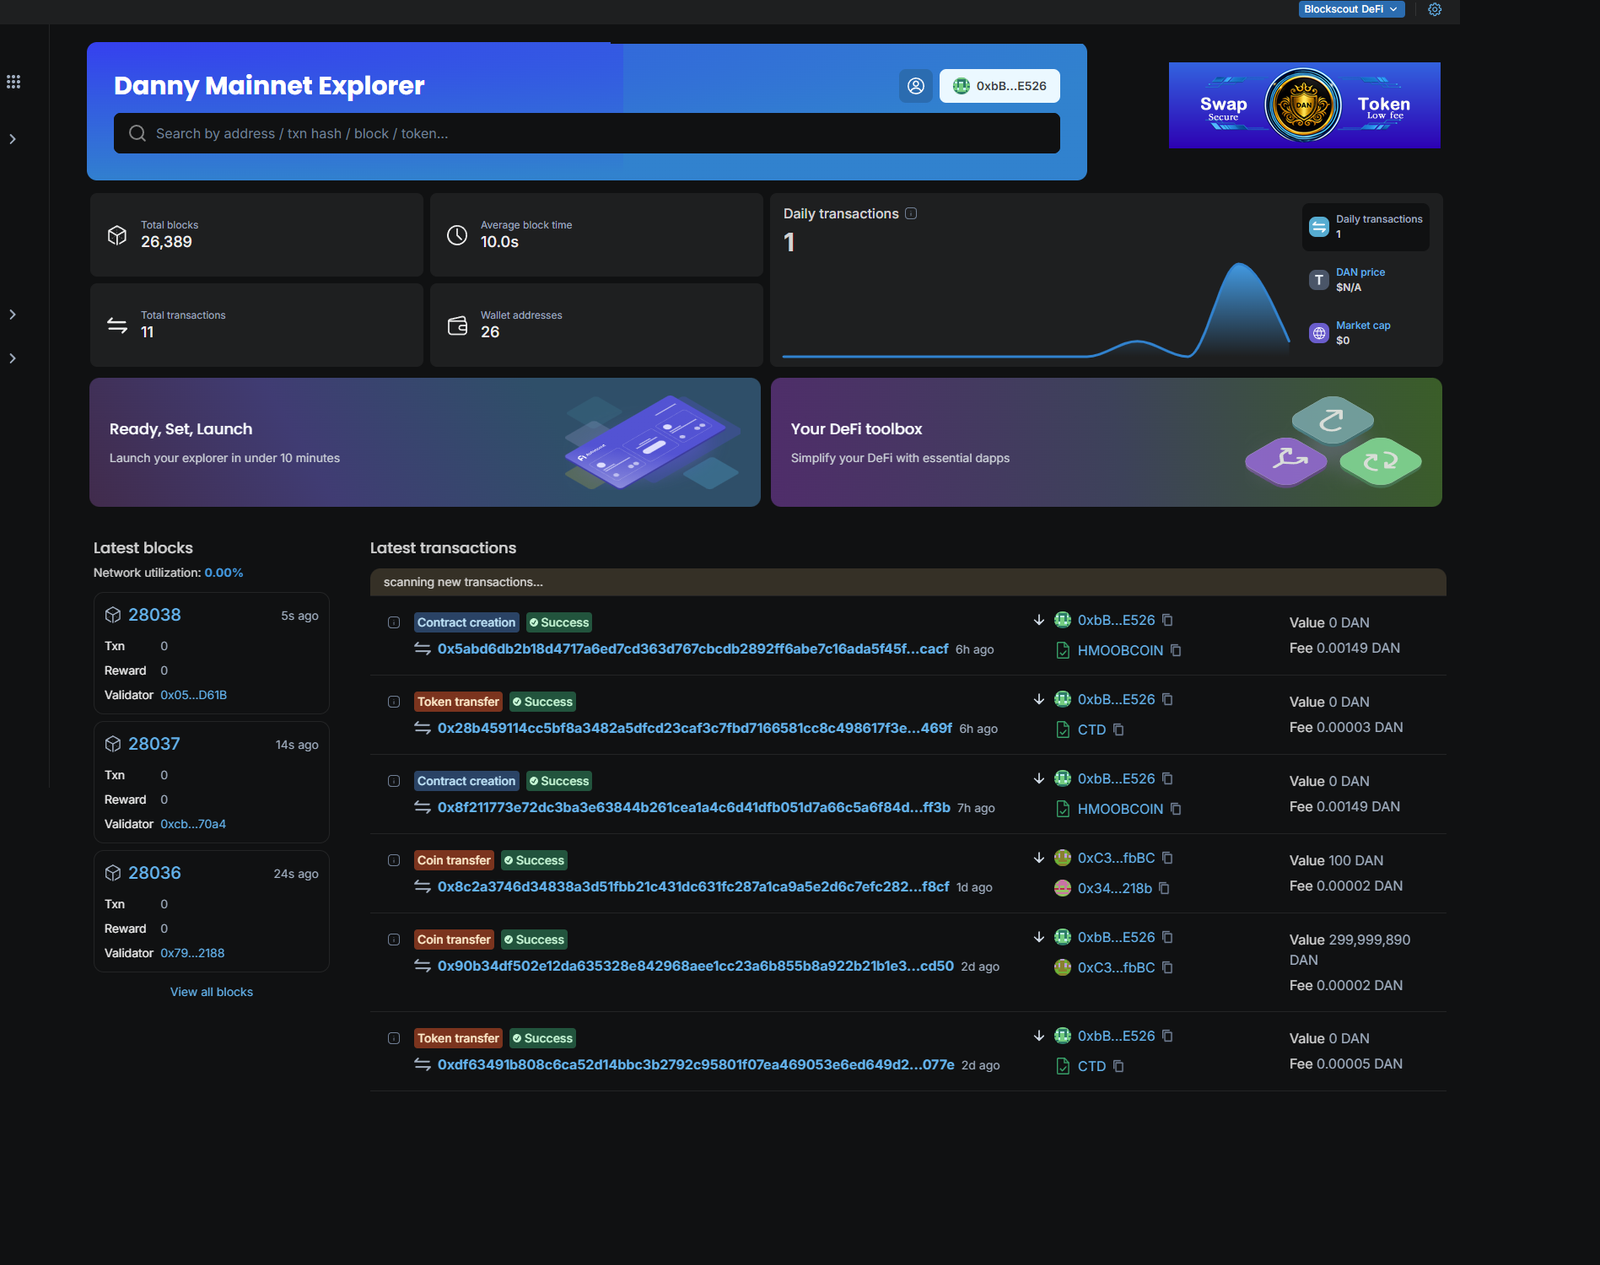Open the apps grid icon in the sidebar

pos(13,82)
